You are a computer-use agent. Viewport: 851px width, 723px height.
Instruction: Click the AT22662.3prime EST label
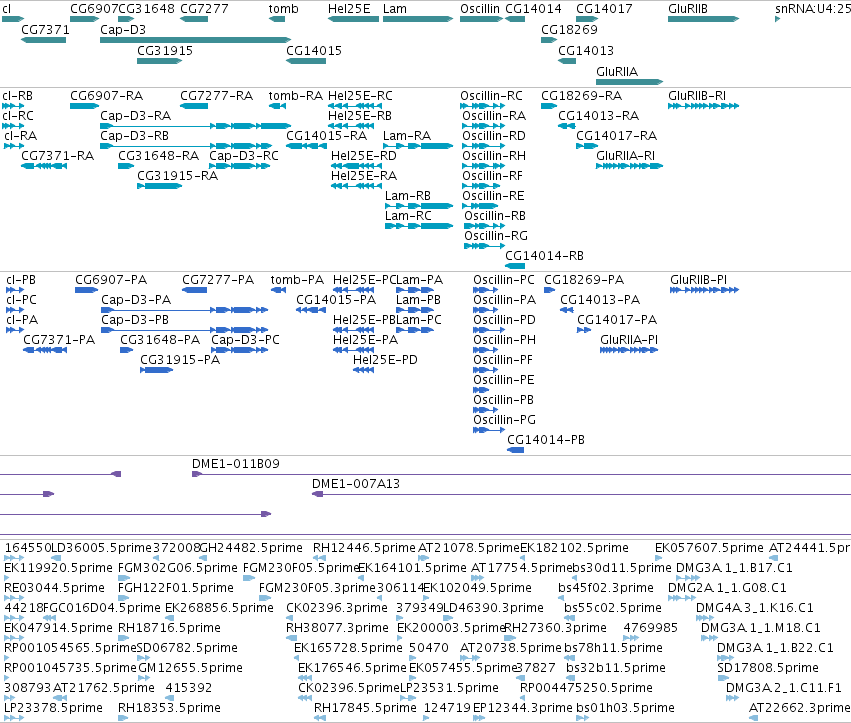[799, 708]
